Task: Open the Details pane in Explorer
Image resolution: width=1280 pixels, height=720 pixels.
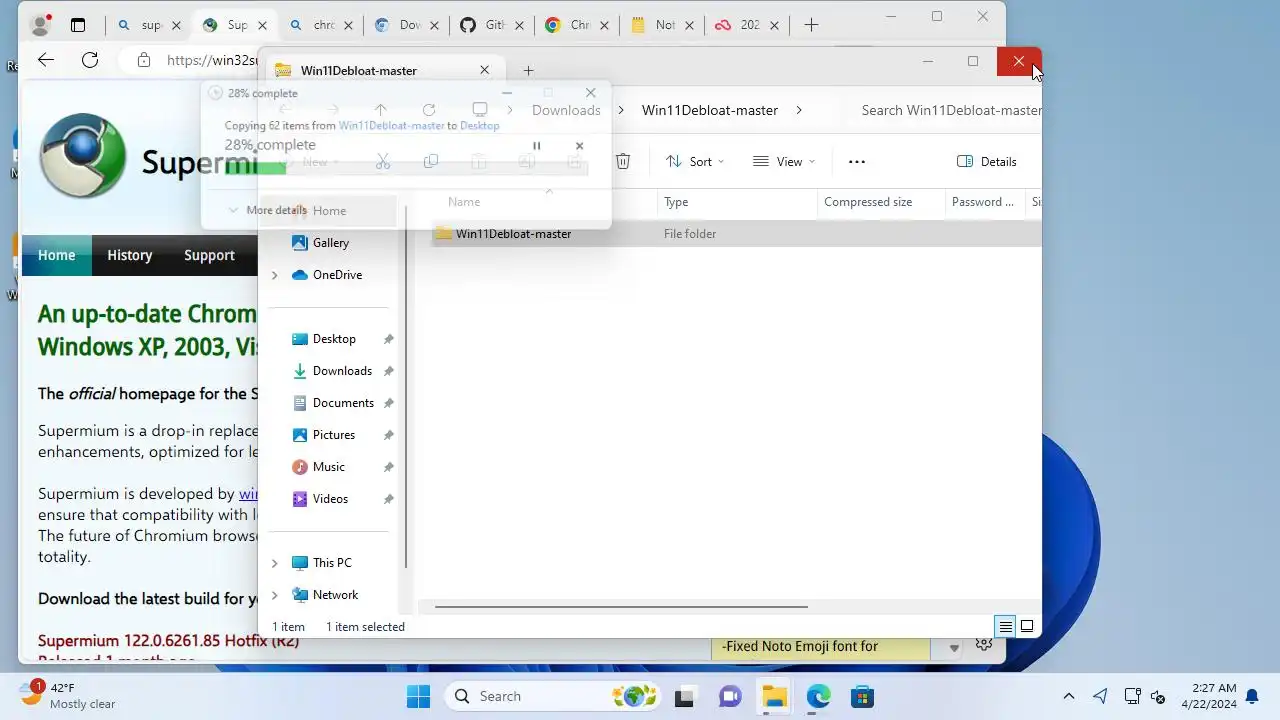Action: click(x=986, y=161)
